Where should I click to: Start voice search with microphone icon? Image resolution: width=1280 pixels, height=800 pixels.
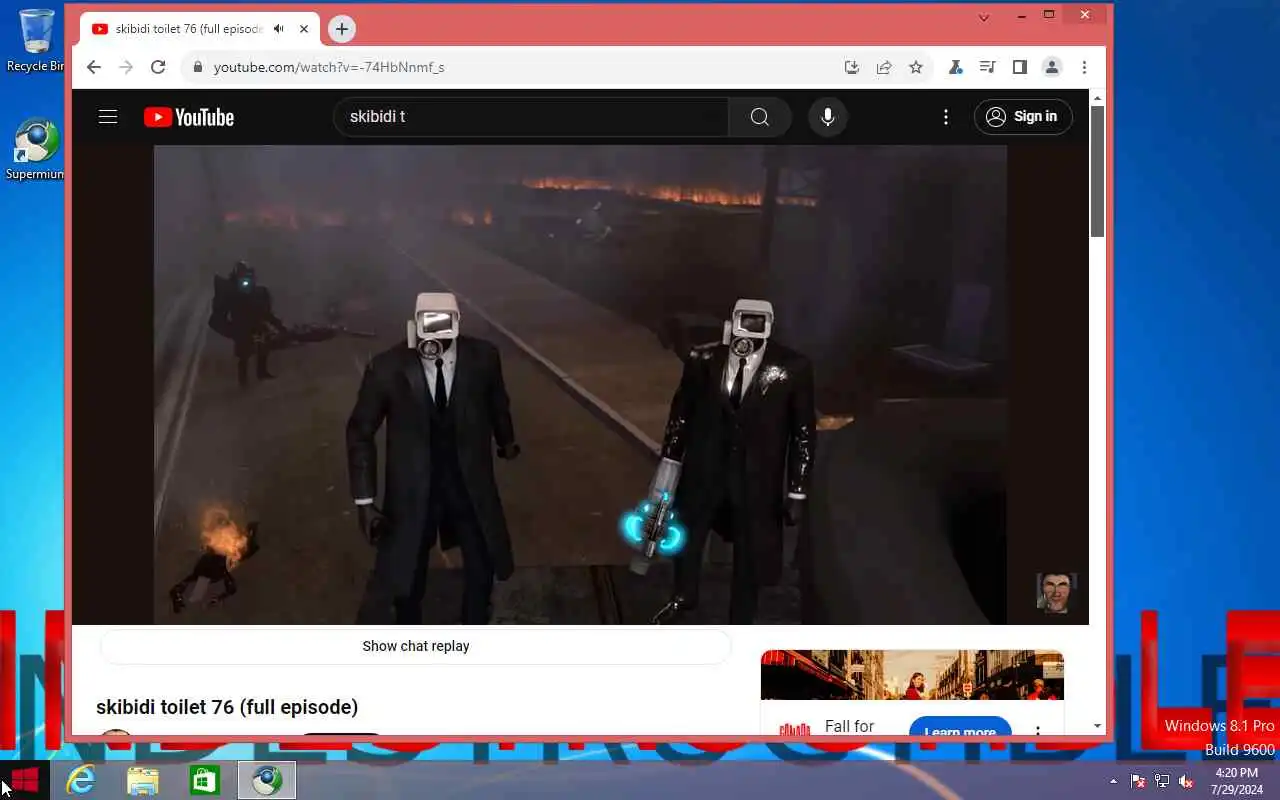[828, 117]
